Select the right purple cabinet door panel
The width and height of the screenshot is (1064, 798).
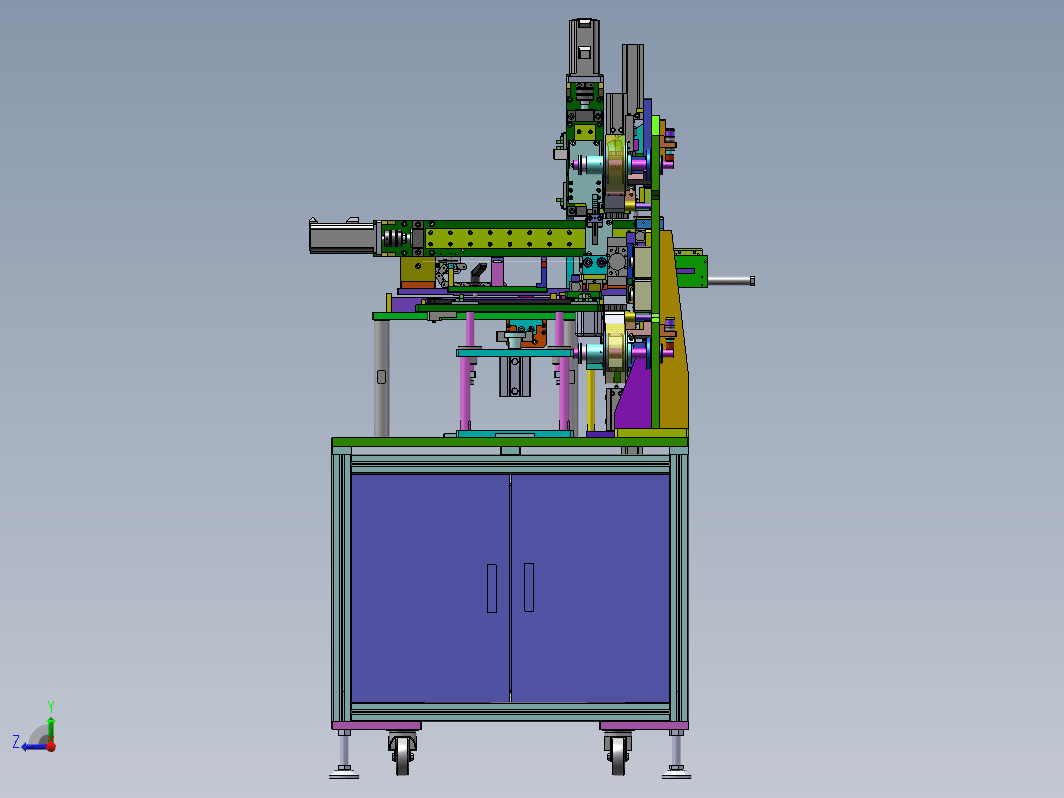(x=590, y=588)
